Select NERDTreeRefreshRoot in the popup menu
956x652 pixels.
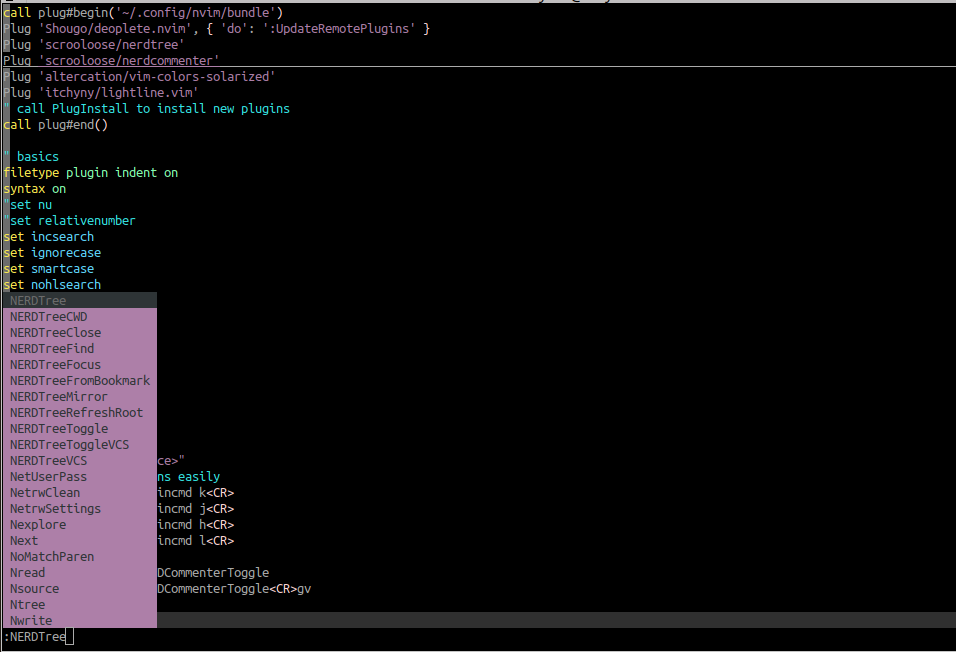(x=76, y=413)
